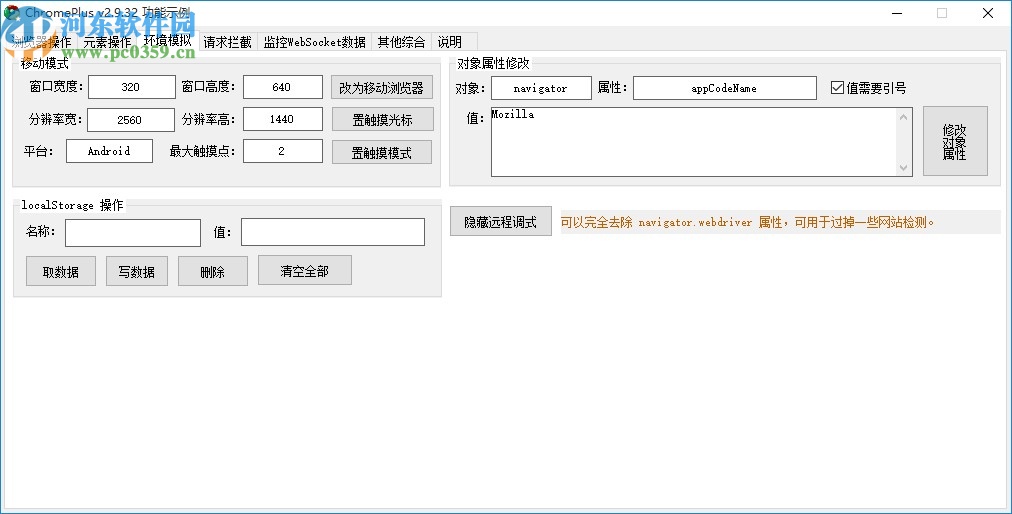Click the up arrow of value scrollbar
This screenshot has height=514, width=1012.
904,117
